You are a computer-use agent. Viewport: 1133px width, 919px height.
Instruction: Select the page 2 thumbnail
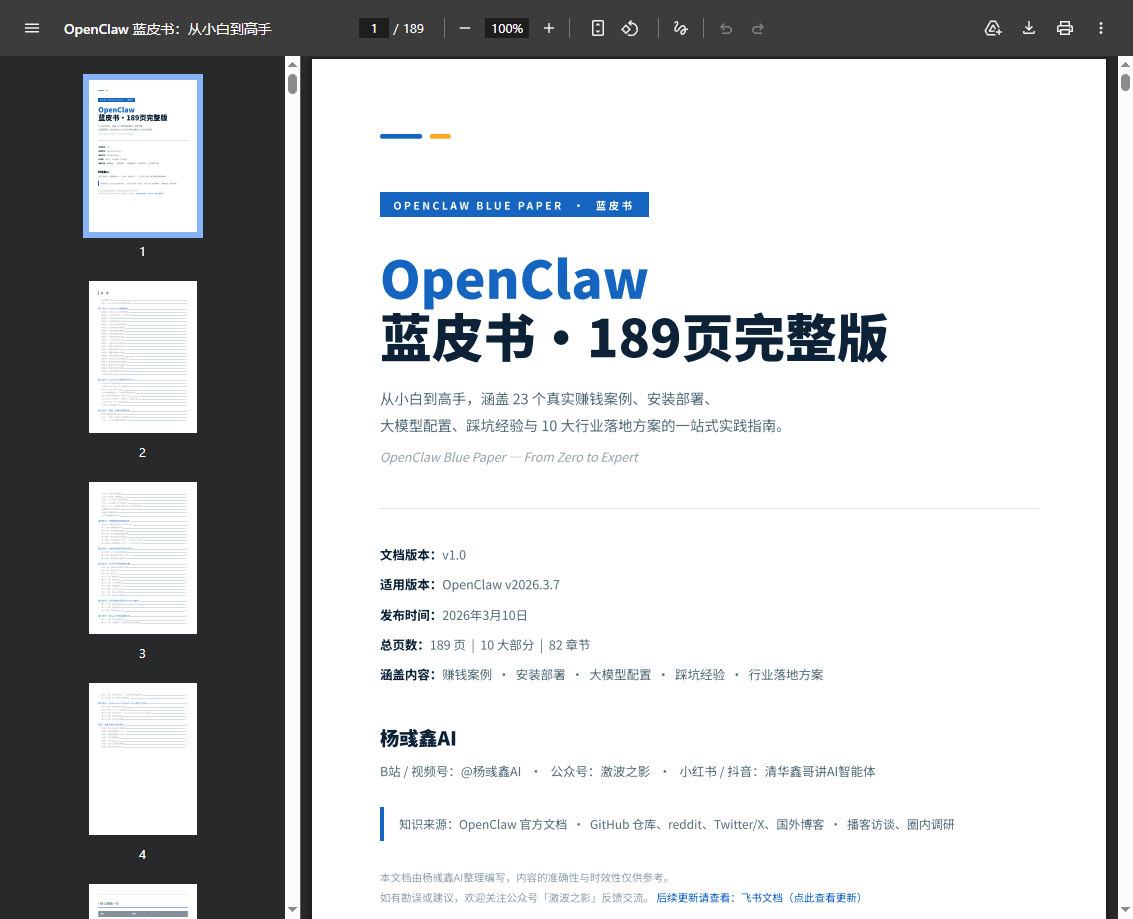tap(143, 357)
